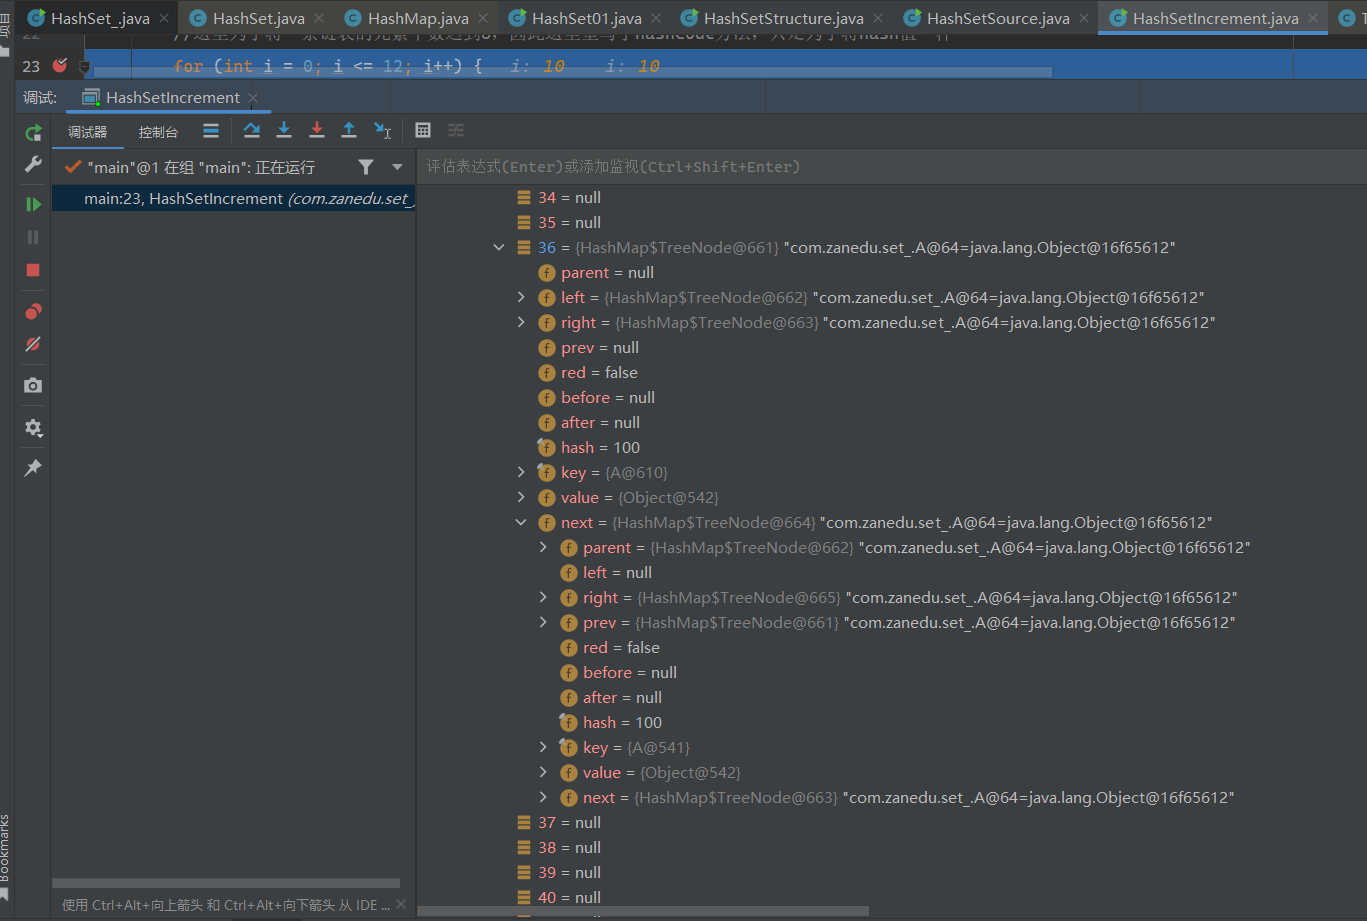Collapse table entry 36 TreeNode@661
This screenshot has width=1367, height=921.
click(x=499, y=247)
